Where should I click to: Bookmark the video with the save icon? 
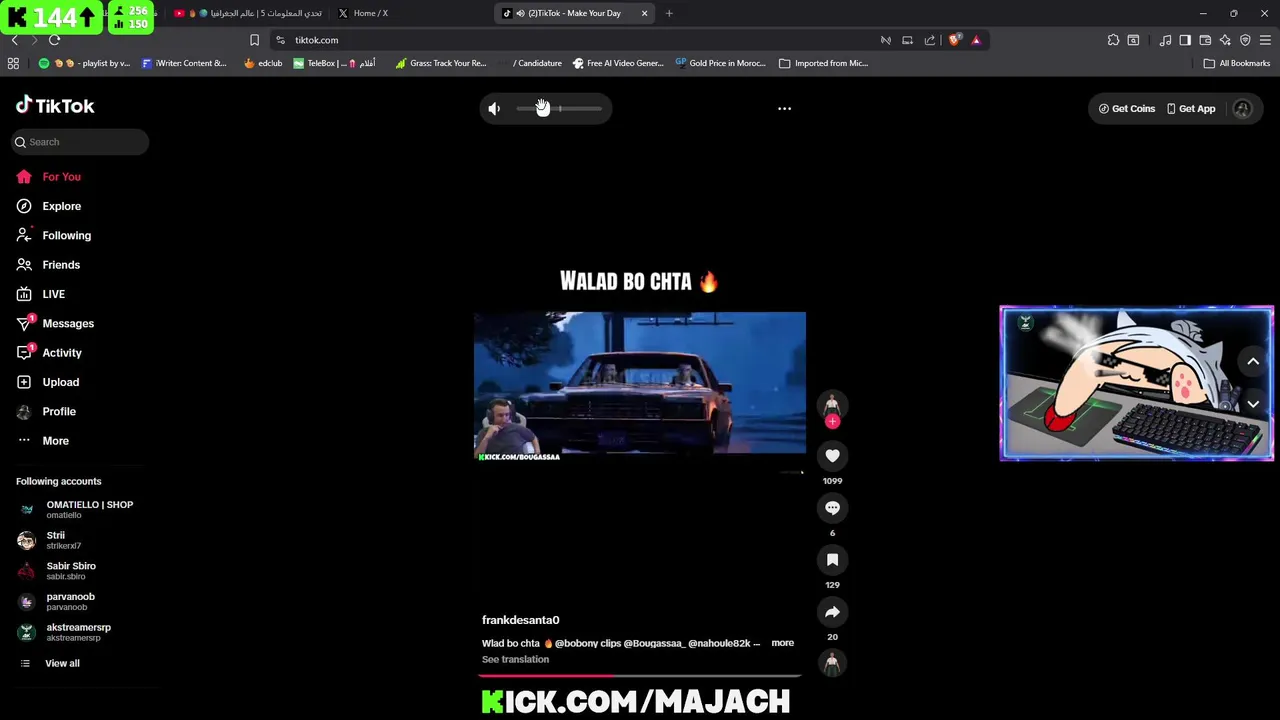point(832,560)
